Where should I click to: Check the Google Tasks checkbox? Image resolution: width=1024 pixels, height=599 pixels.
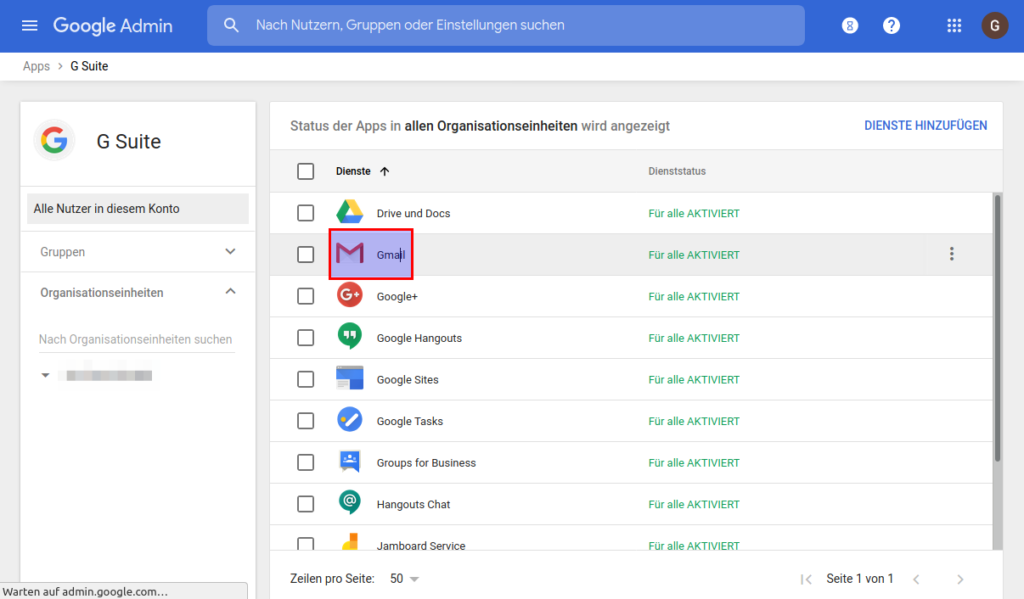306,421
